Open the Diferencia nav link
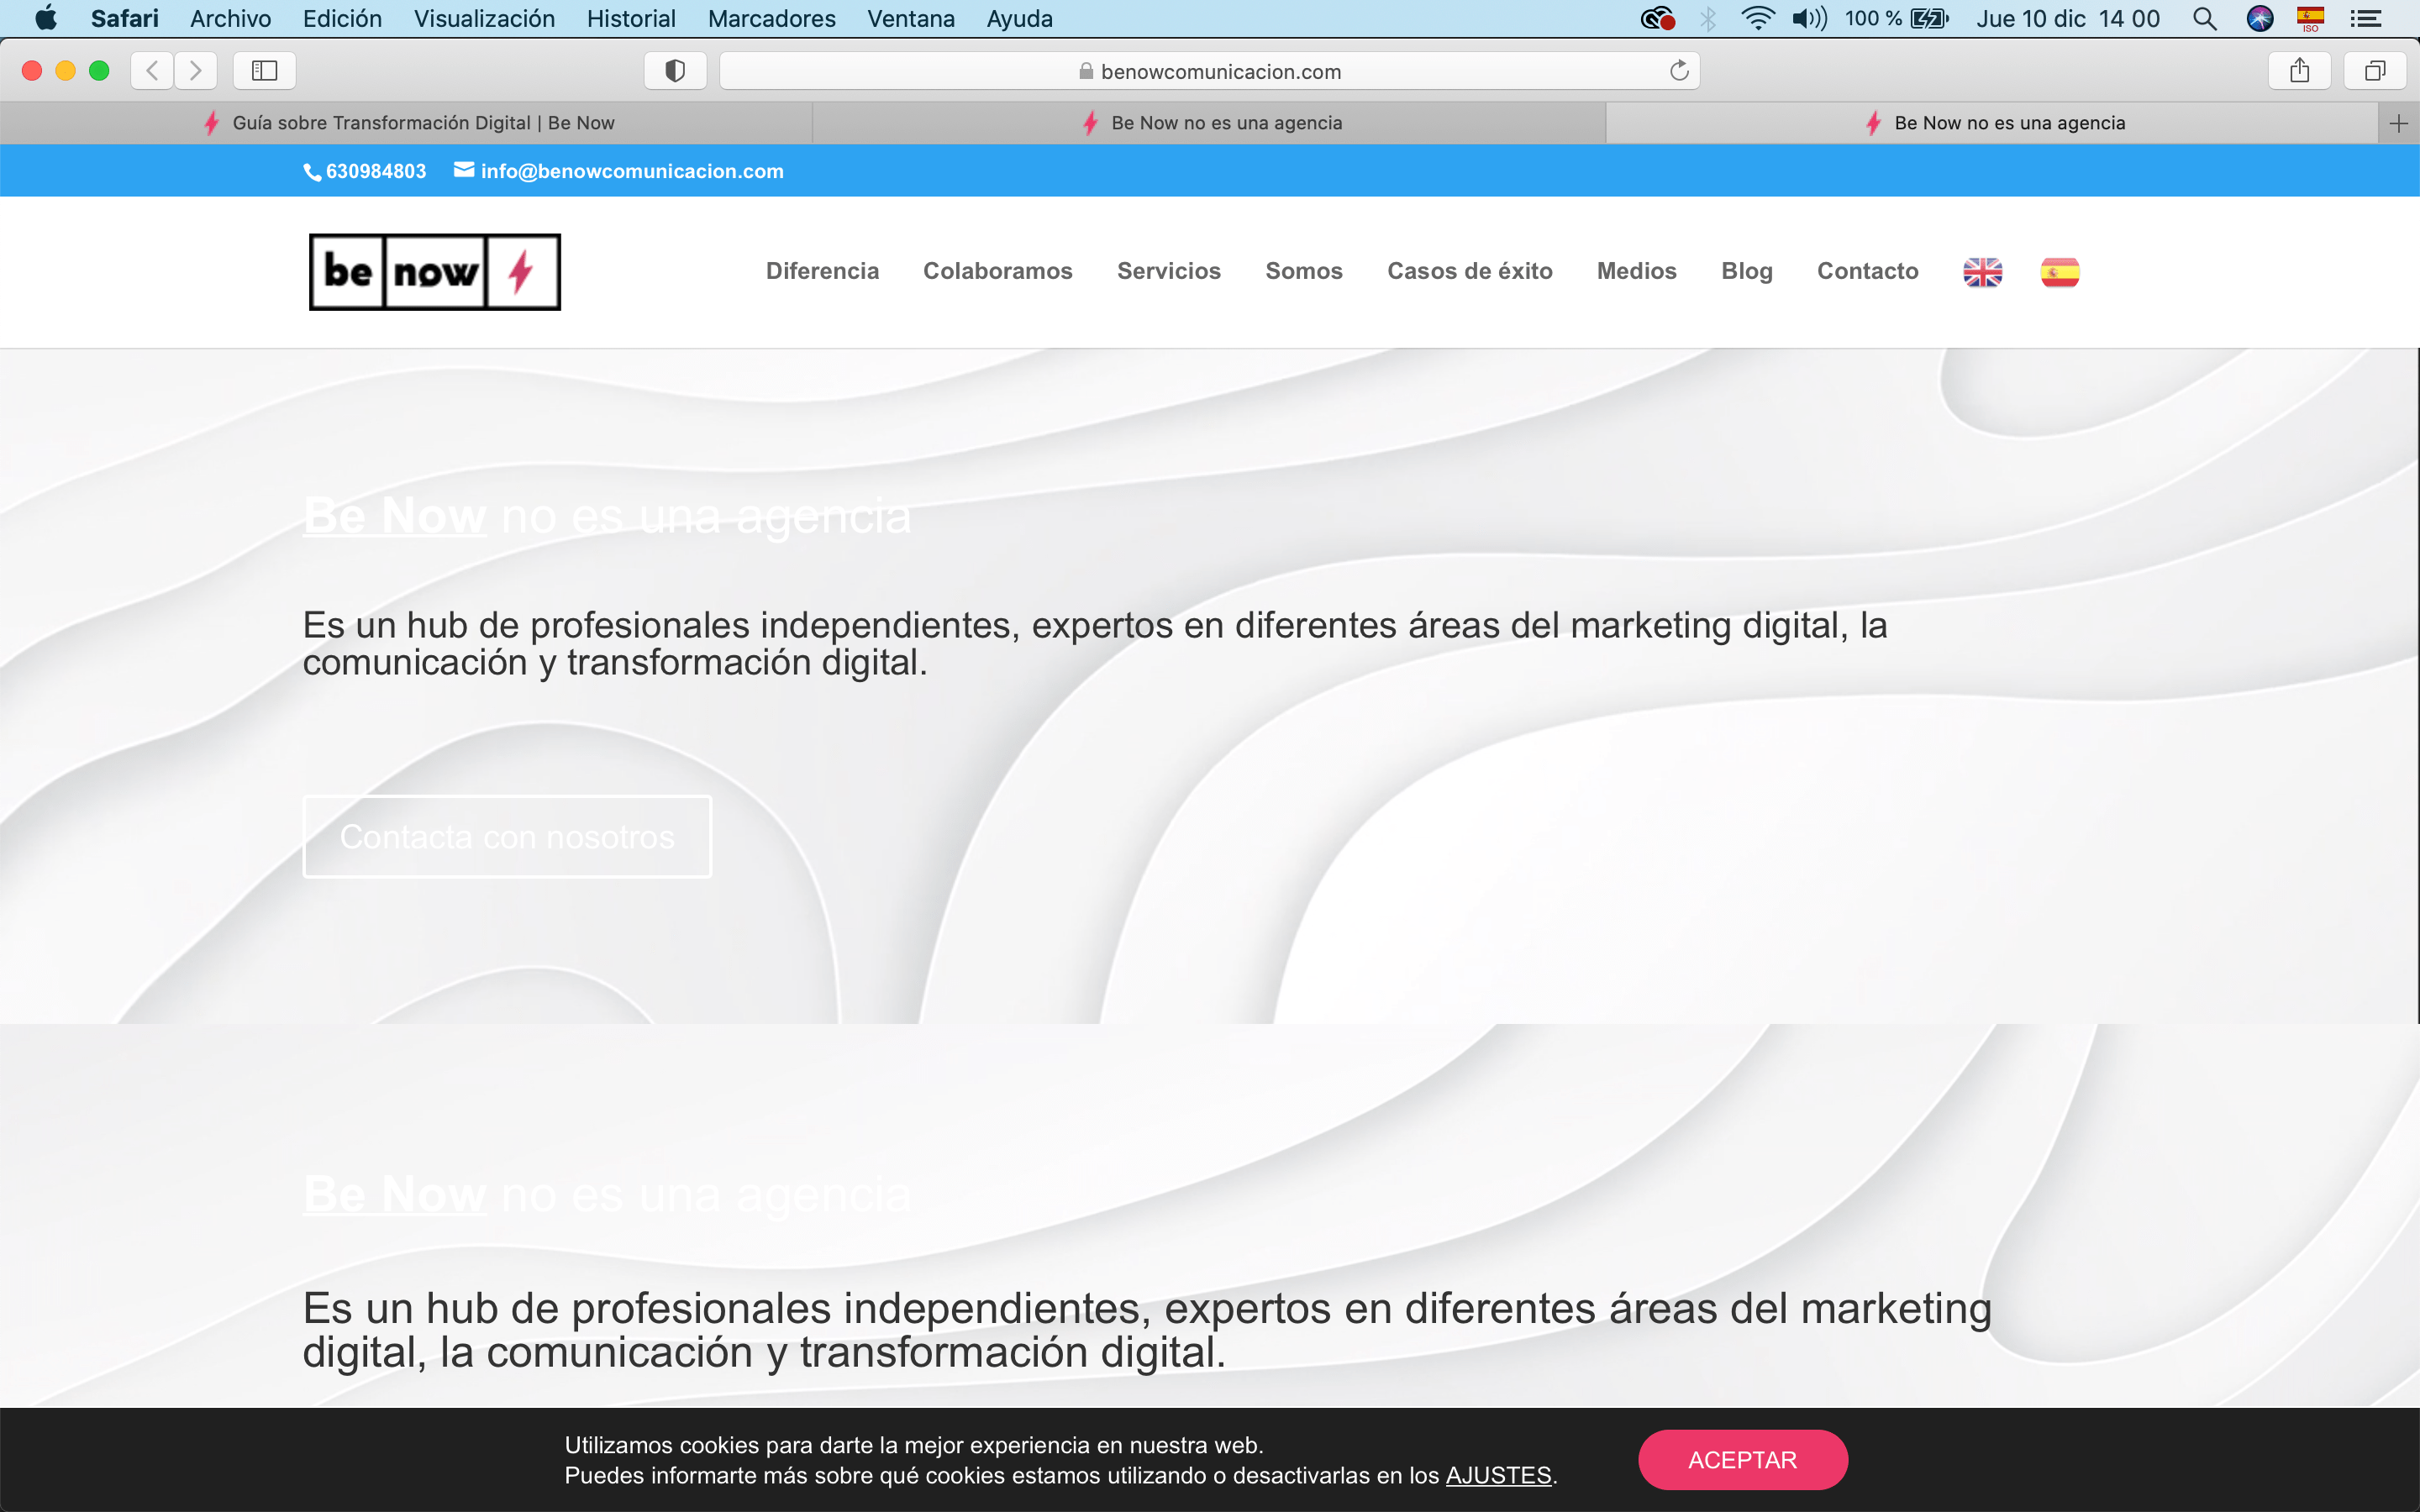Image resolution: width=2420 pixels, height=1512 pixels. (x=822, y=271)
